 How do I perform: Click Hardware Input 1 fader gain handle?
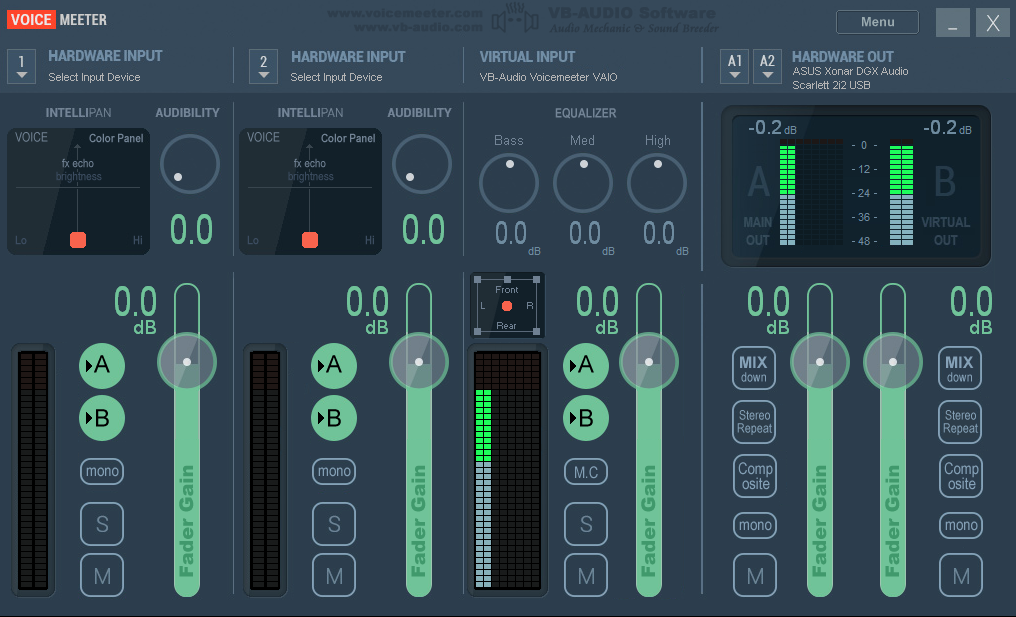(x=187, y=362)
